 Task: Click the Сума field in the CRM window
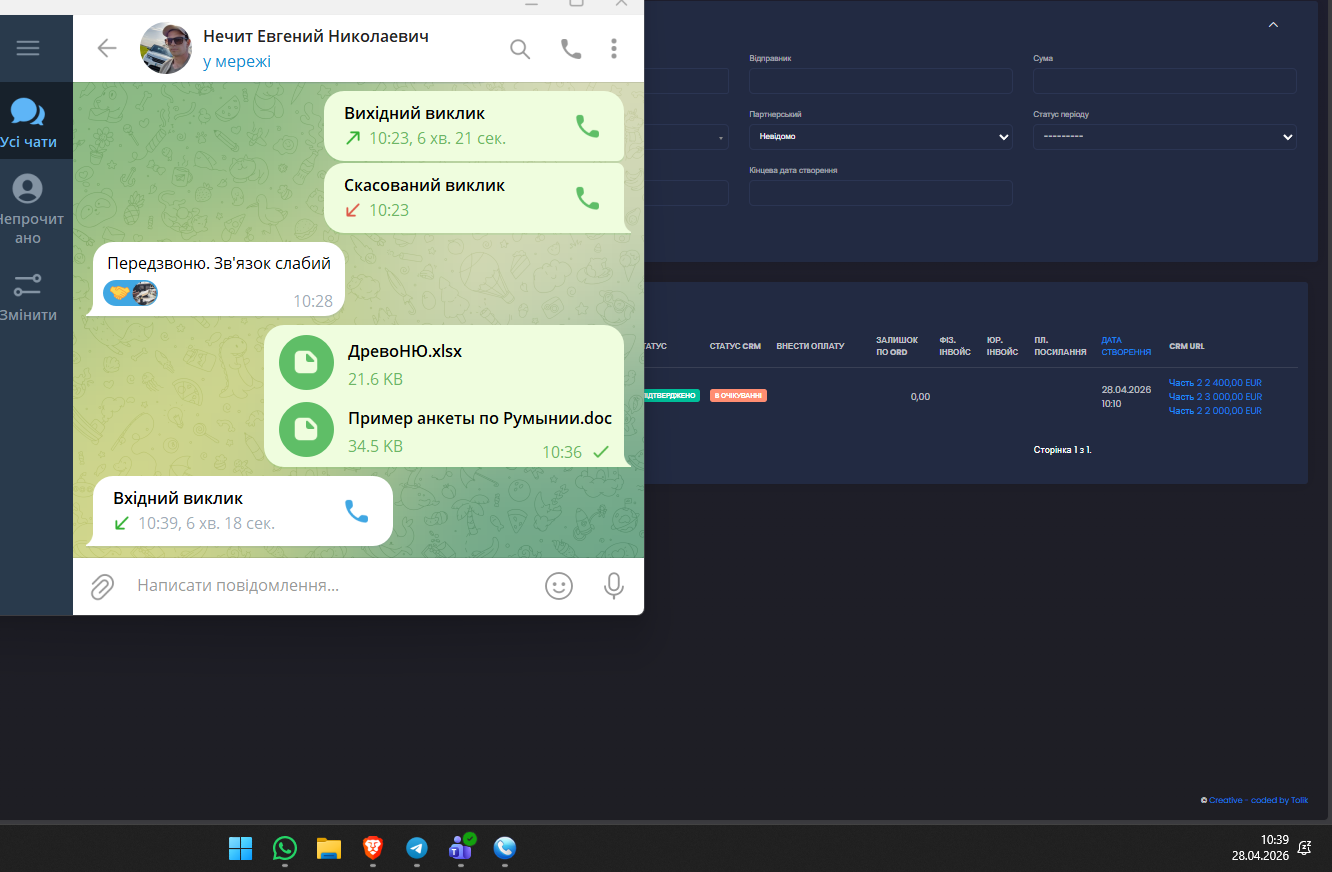(1165, 81)
